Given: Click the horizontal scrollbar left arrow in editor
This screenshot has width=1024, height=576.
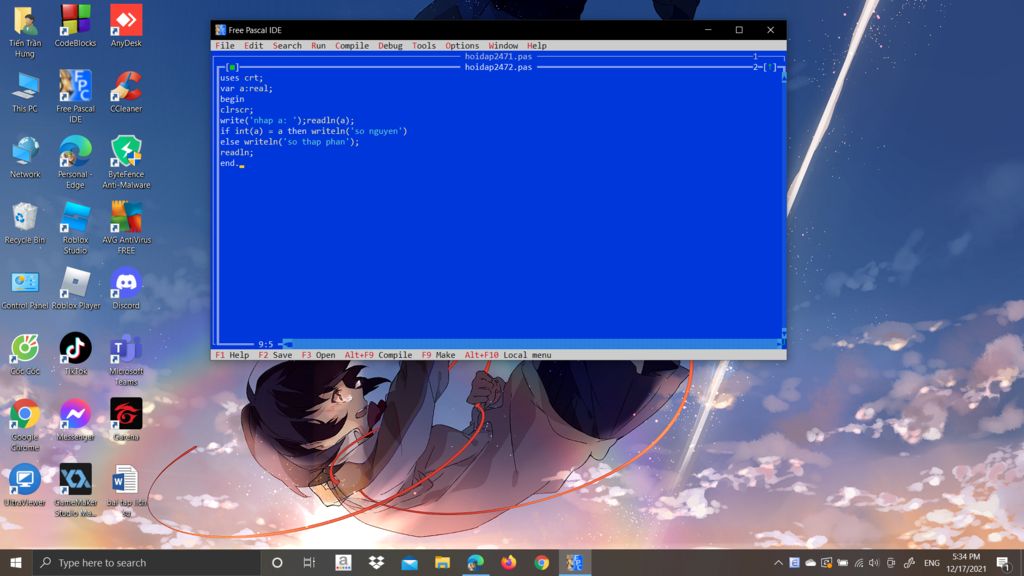Looking at the screenshot, I should (288, 344).
